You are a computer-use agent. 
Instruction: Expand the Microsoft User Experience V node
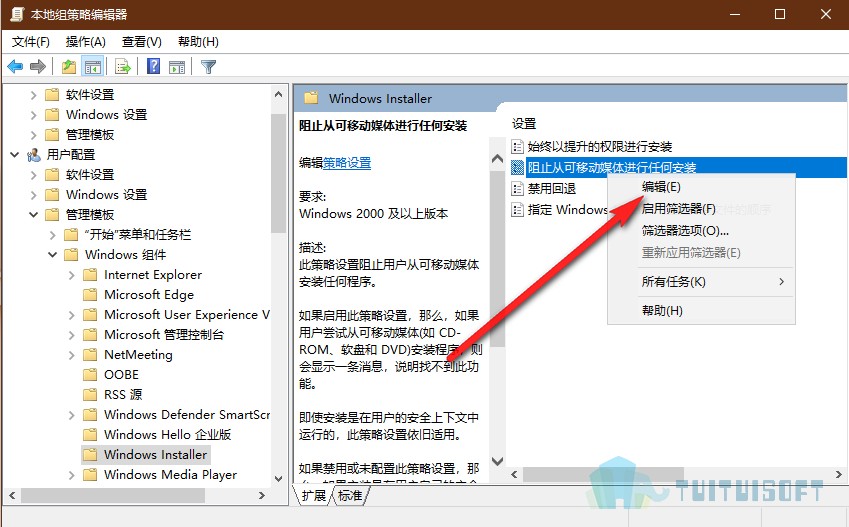pyautogui.click(x=71, y=315)
